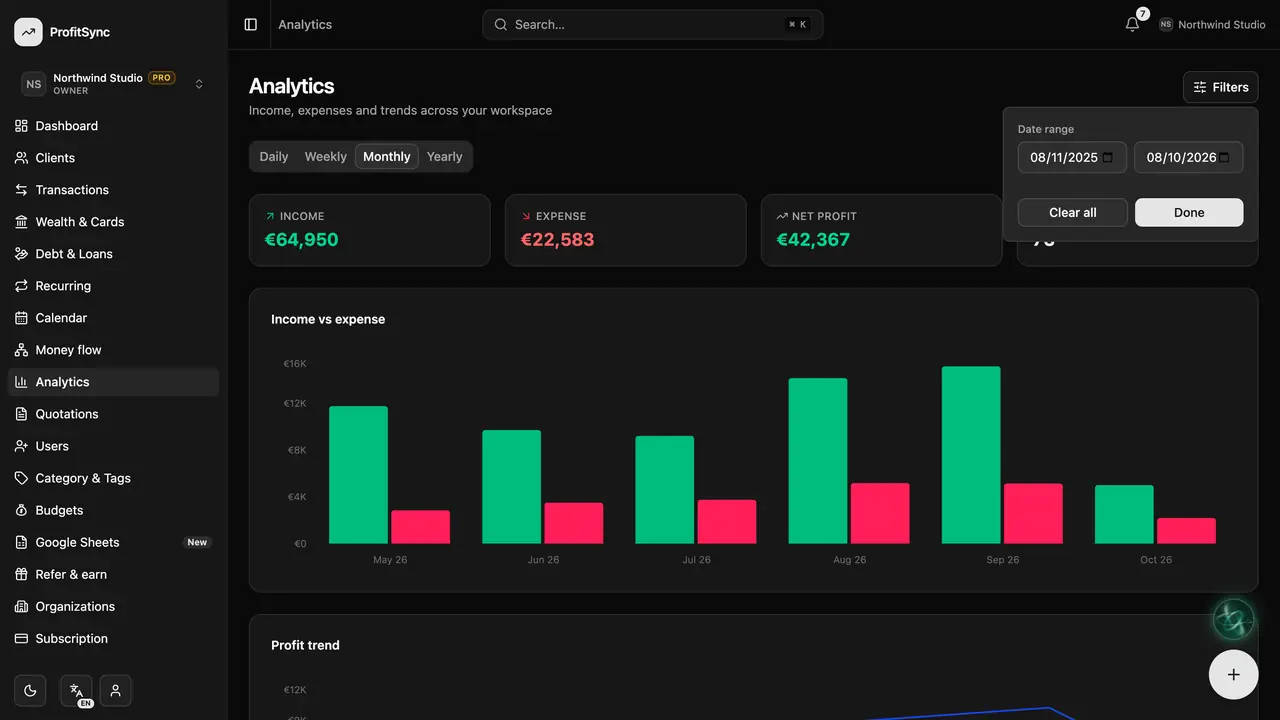Open Category & Tags
1280x720 pixels.
113,478
